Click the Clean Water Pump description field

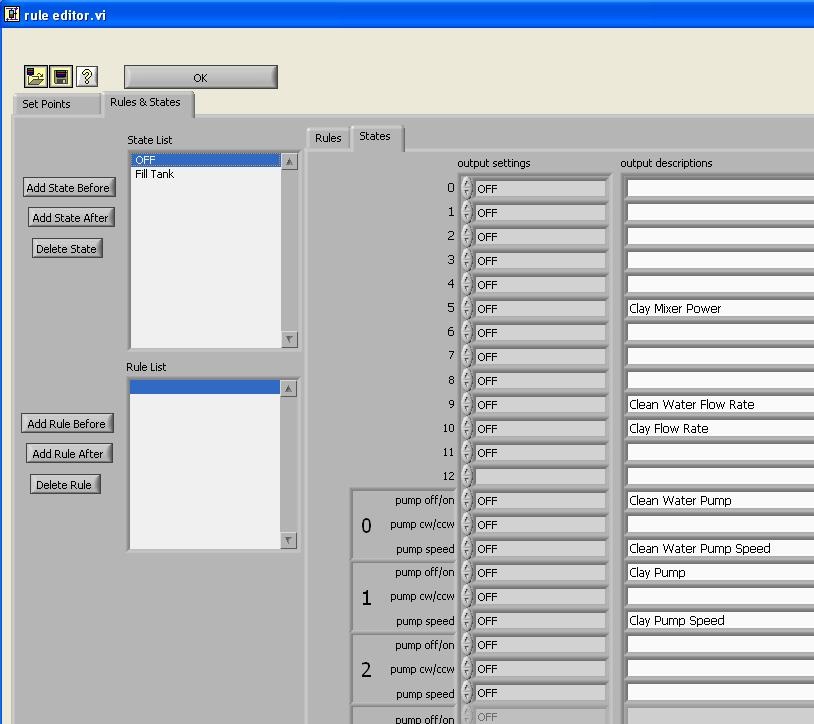pyautogui.click(x=720, y=500)
